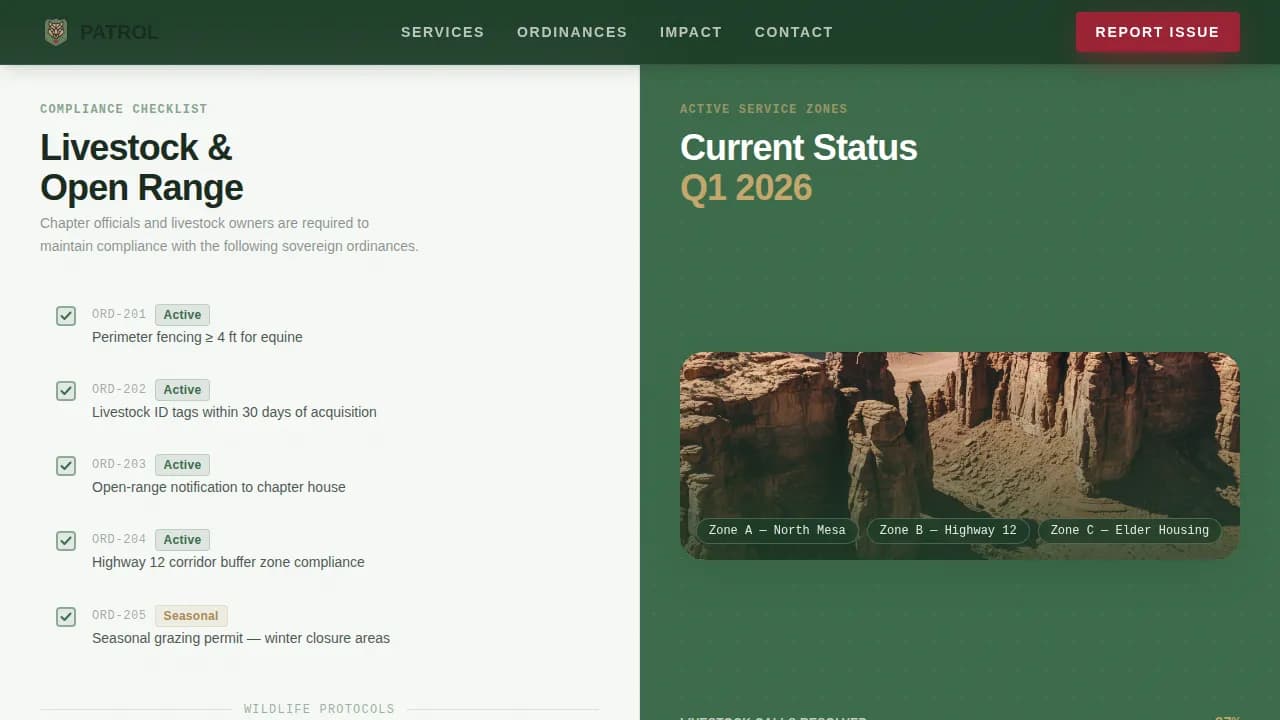
Task: Click the Active badge beside ORD-201
Action: [182, 315]
